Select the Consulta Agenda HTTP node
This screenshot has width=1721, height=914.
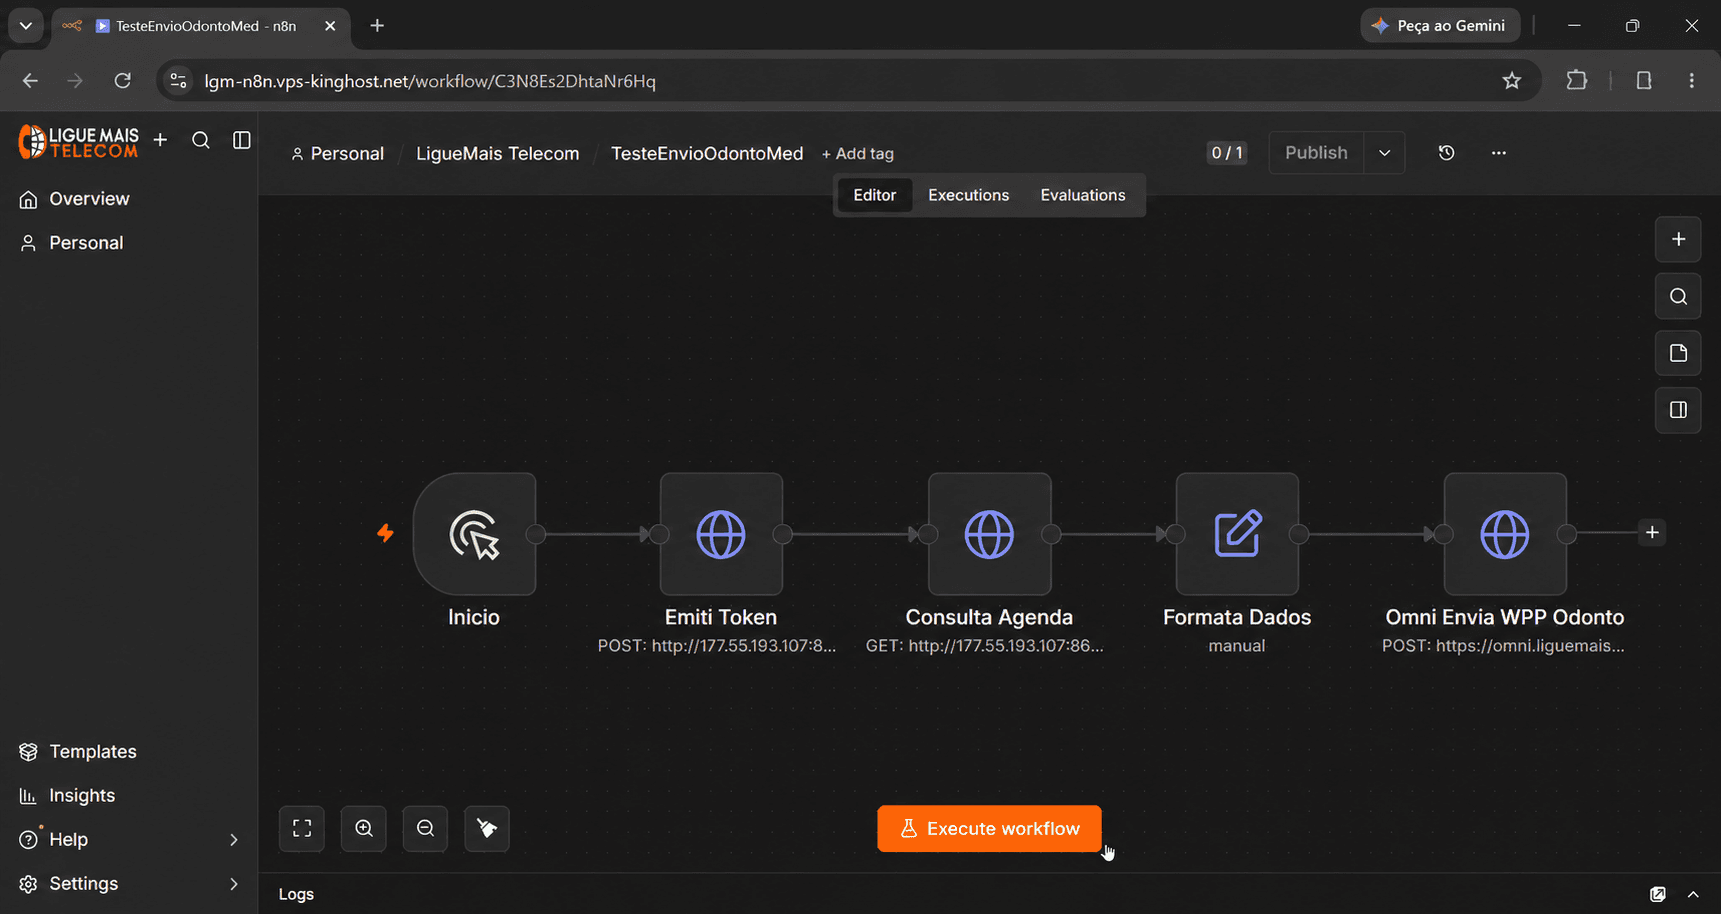[x=989, y=534]
